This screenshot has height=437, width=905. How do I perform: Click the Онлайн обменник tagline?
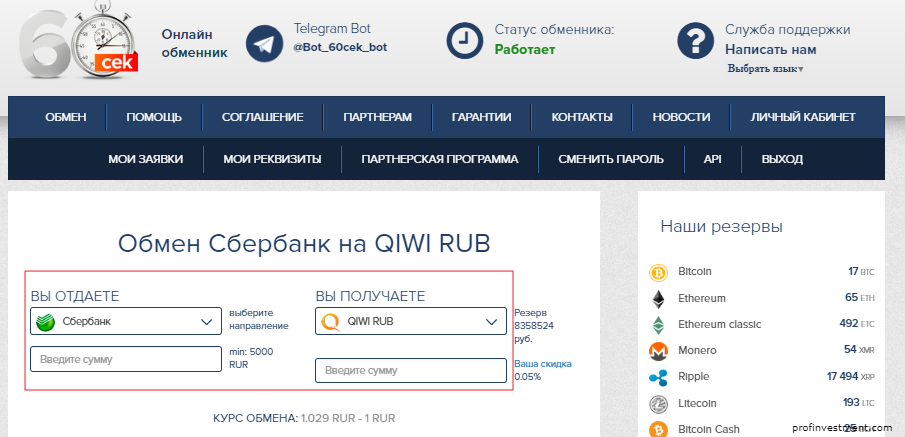coord(195,44)
